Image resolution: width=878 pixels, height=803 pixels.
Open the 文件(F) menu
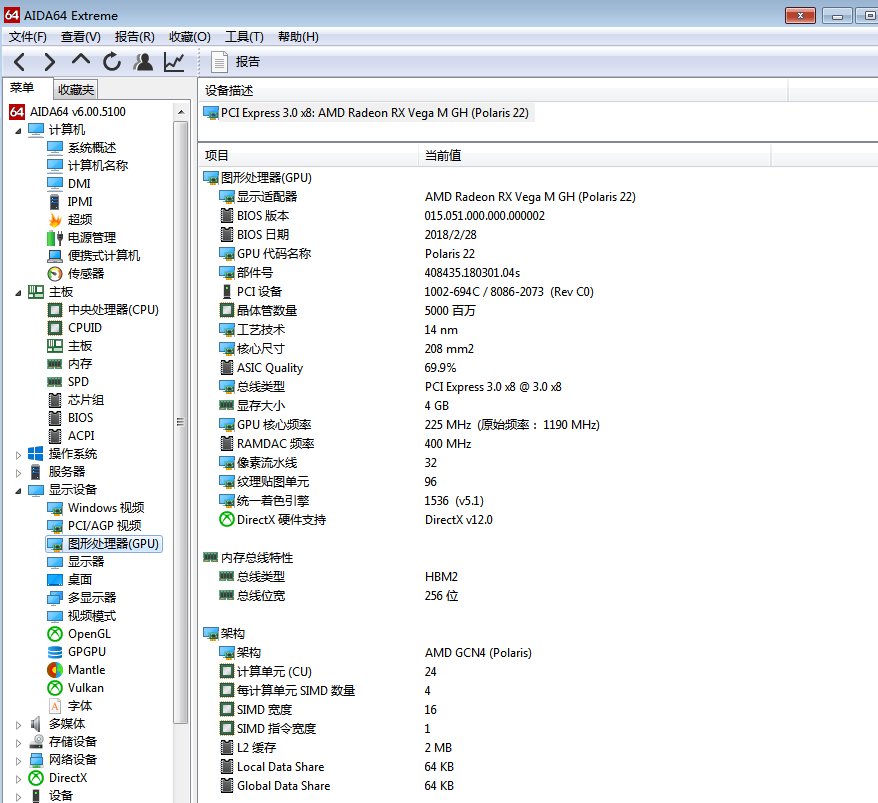coord(27,37)
